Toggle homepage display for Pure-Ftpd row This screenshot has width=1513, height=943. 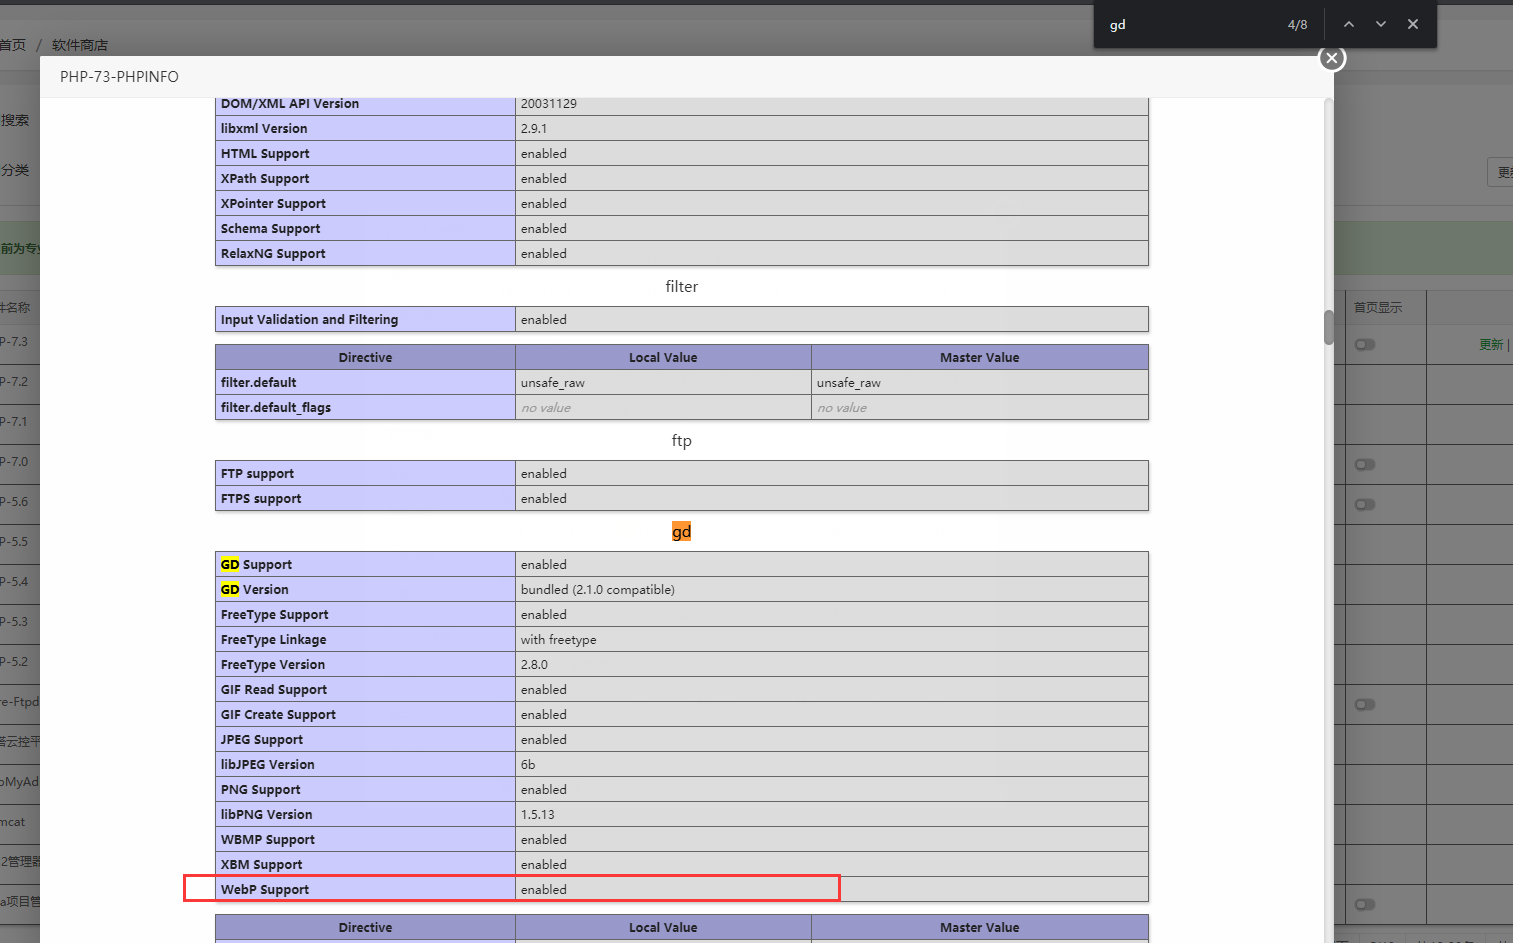1365,705
